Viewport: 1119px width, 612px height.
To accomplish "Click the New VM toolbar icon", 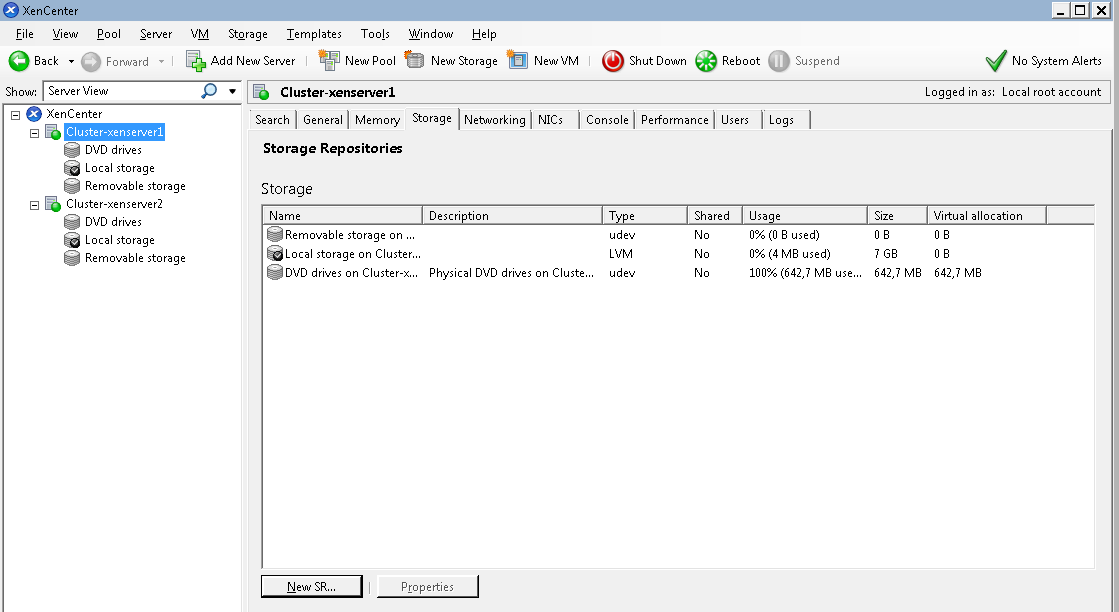I will pos(518,60).
